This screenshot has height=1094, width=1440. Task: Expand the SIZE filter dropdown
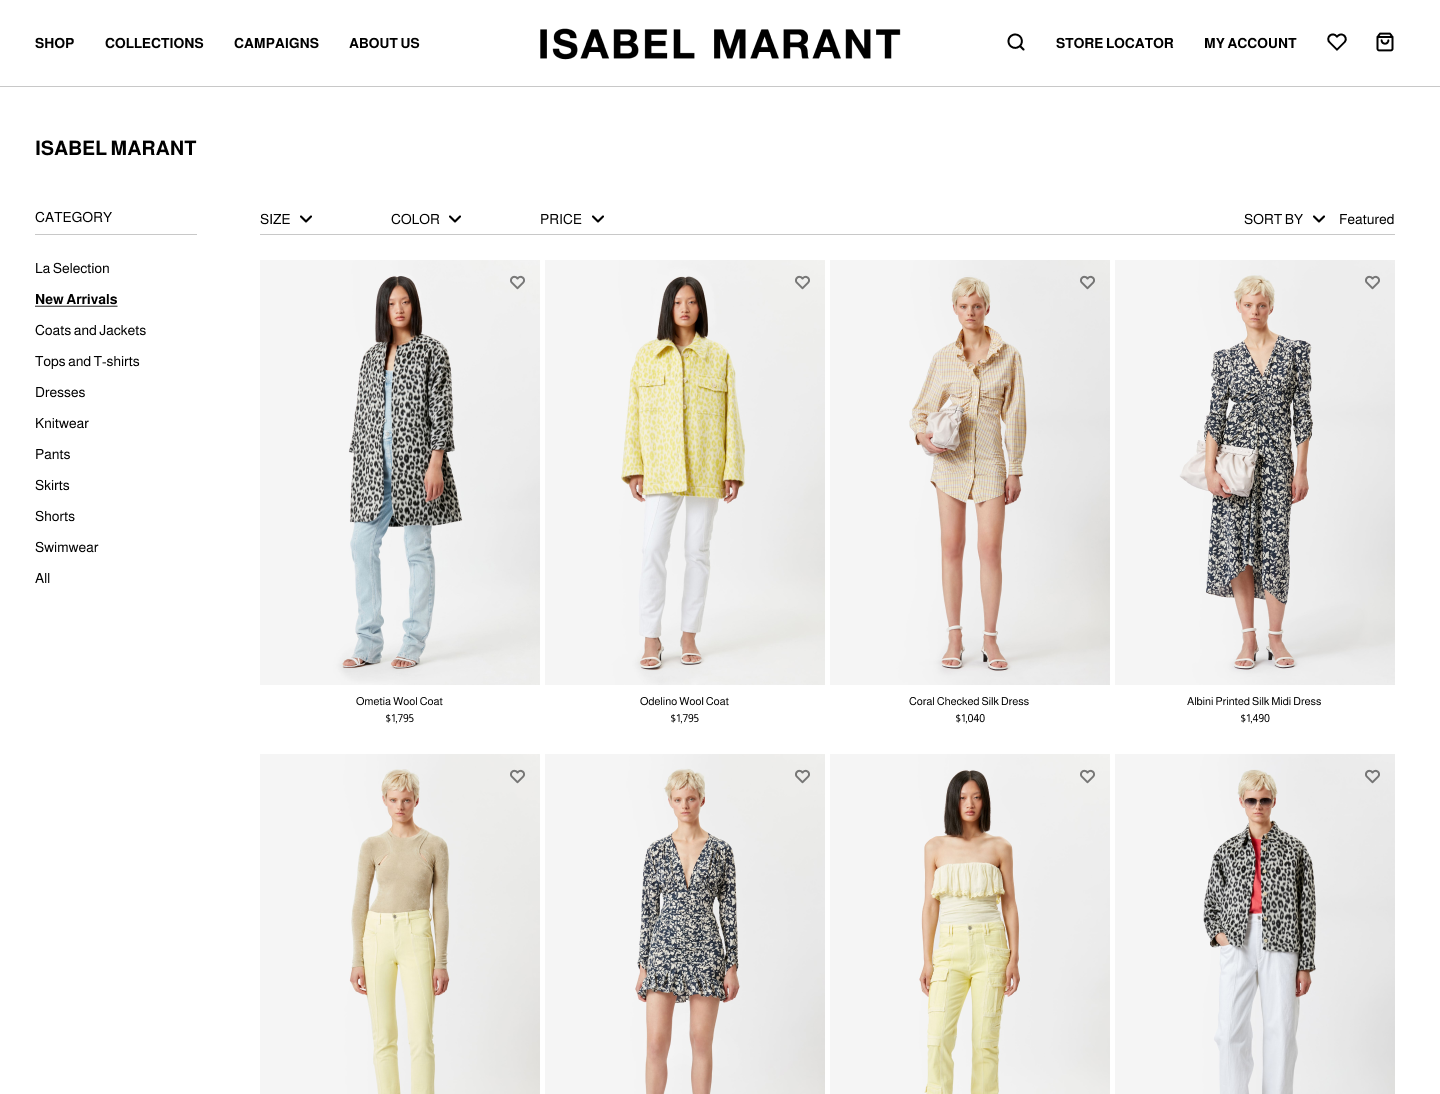pos(286,219)
